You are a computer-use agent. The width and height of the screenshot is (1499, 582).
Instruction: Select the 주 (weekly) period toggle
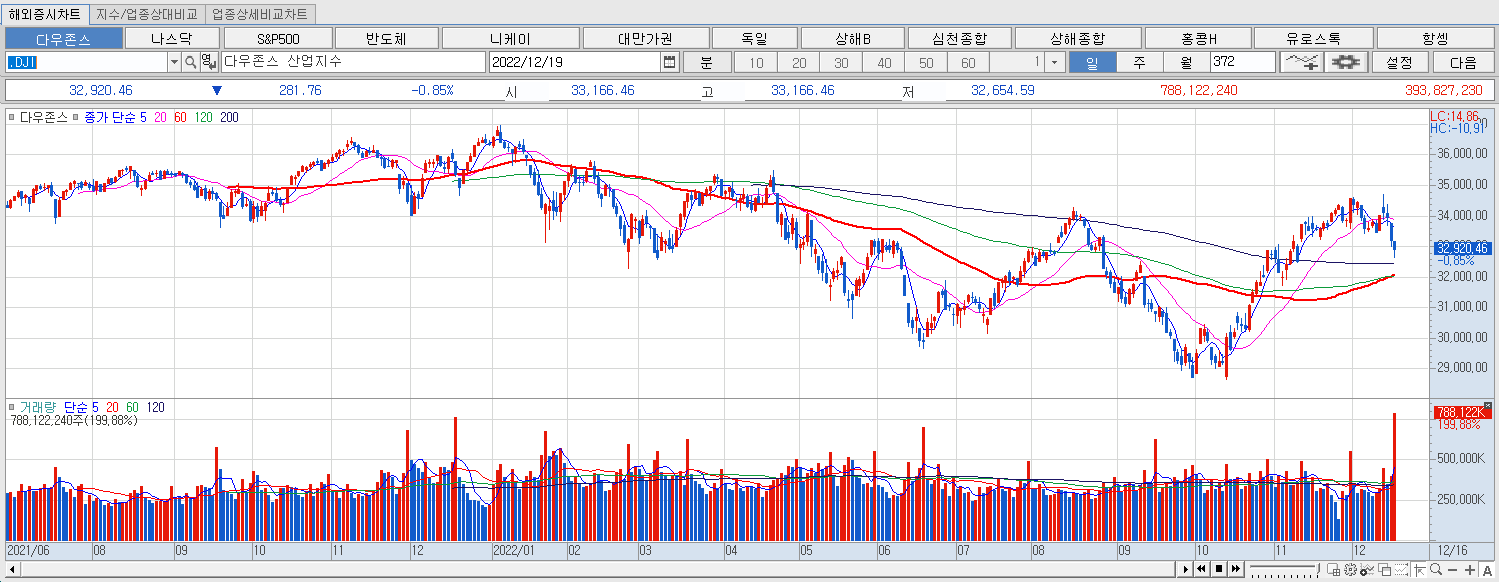tap(1138, 62)
